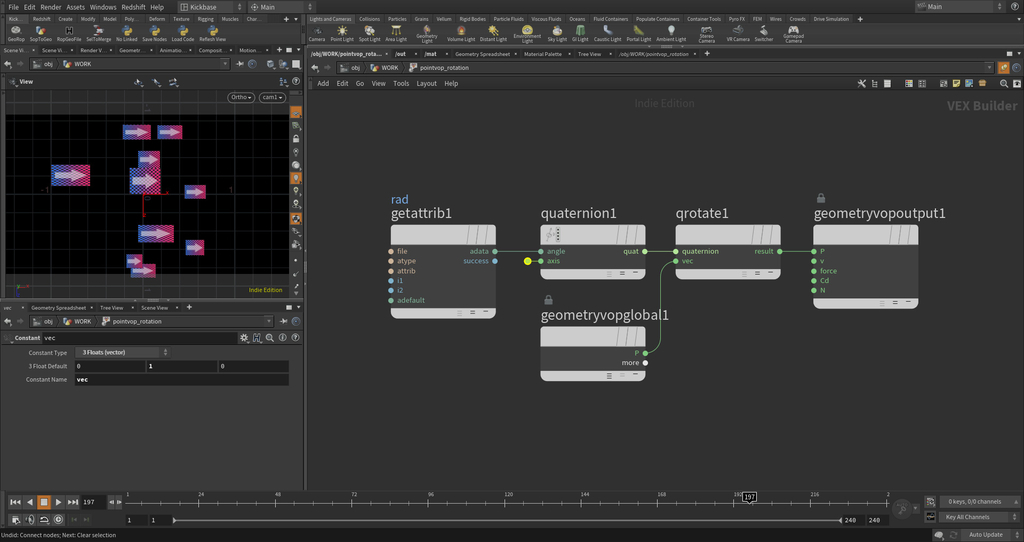Click the Stereo Camera shelf tool
The height and width of the screenshot is (542, 1024).
[x=707, y=34]
